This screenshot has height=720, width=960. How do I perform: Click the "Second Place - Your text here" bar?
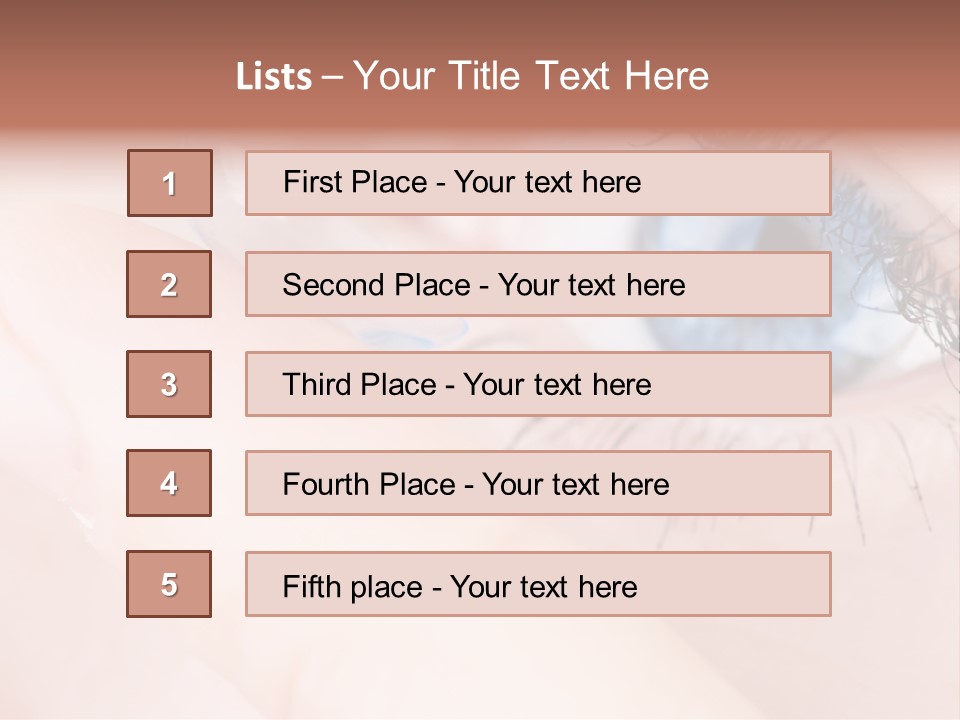[538, 284]
